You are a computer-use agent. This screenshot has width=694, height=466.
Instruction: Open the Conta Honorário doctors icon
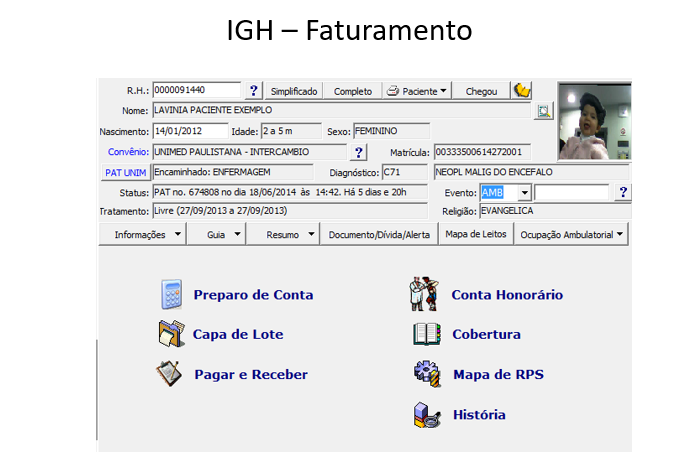[x=424, y=294]
